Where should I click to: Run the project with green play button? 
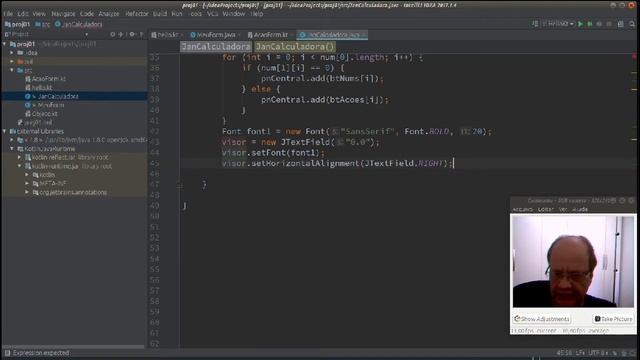(580, 24)
